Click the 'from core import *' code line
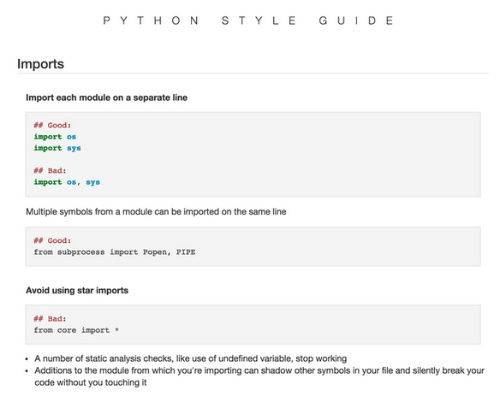Screen dimensions: 500x402 [76, 330]
